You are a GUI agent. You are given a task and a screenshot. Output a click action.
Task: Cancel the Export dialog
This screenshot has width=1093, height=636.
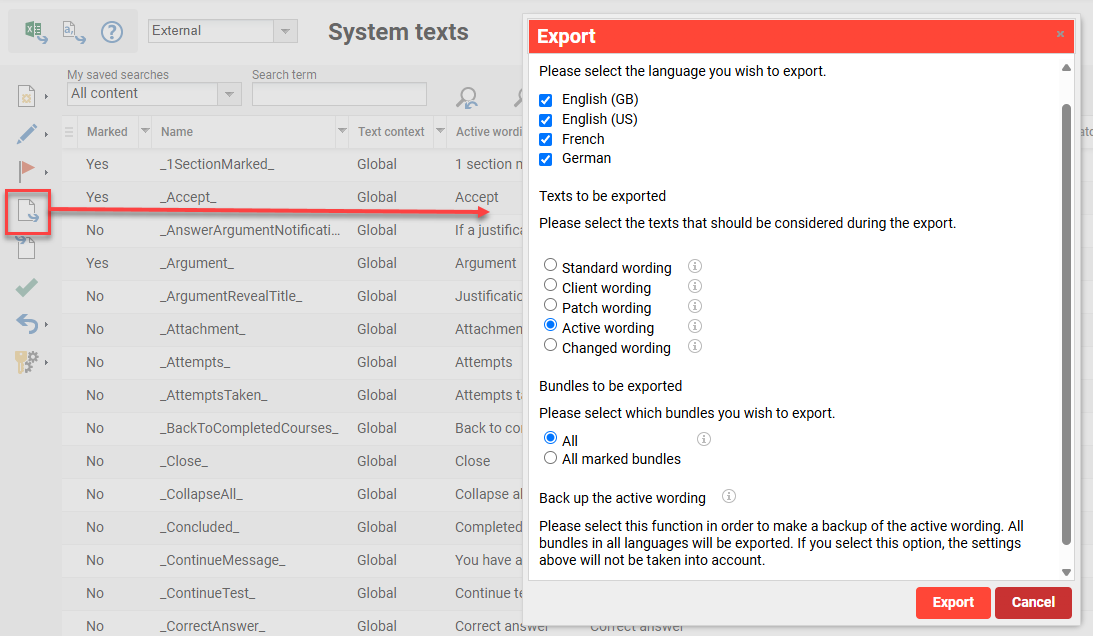[1033, 602]
